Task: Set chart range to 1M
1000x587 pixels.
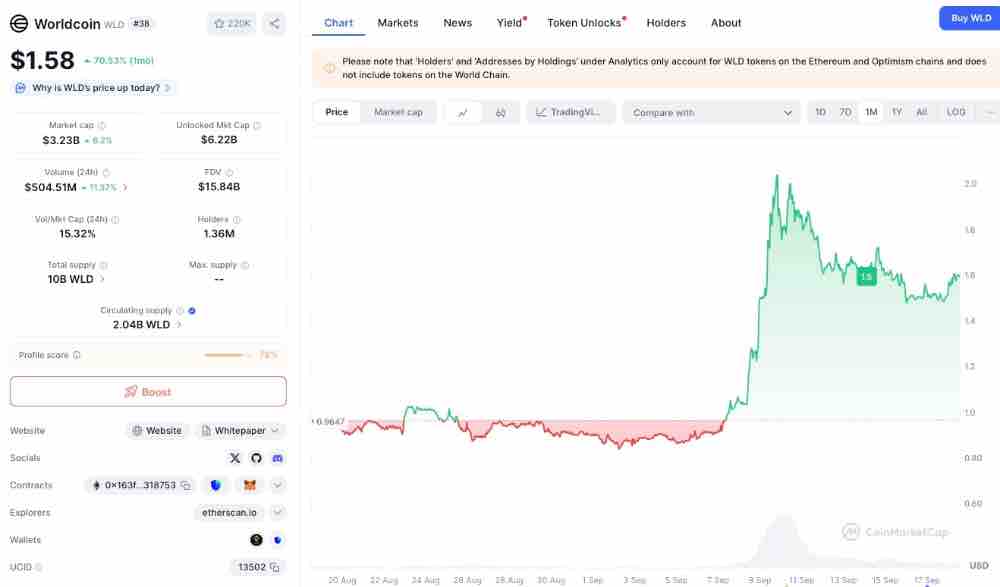Action: tap(871, 112)
